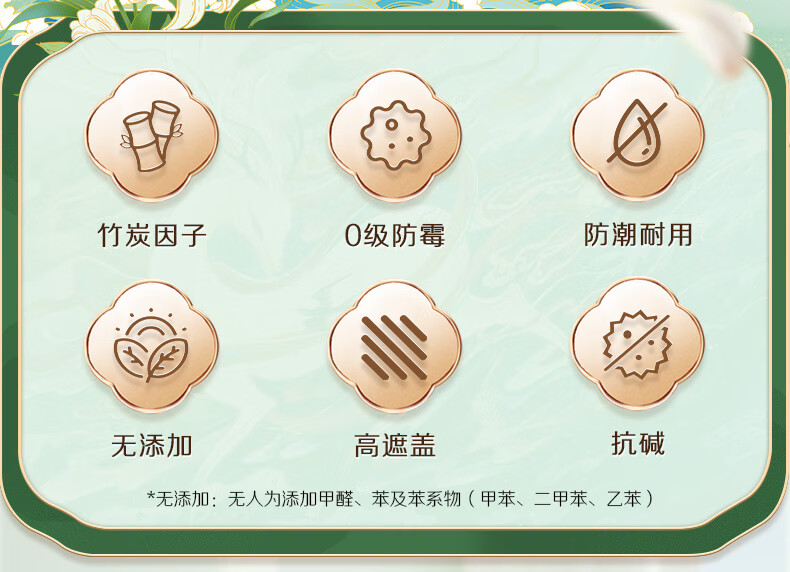Viewport: 790px width, 572px height.
Task: Click the *无添加 footnote text
Action: tap(401, 499)
